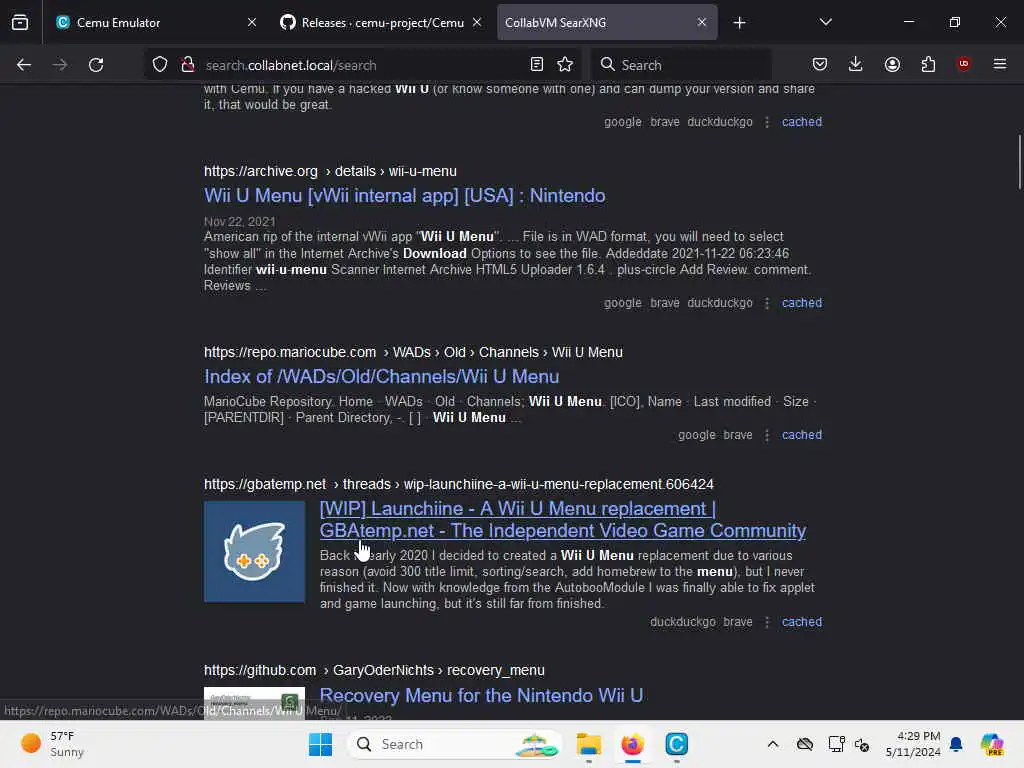Close the CollabVM SearXNG tab
Viewport: 1024px width, 768px height.
702,22
